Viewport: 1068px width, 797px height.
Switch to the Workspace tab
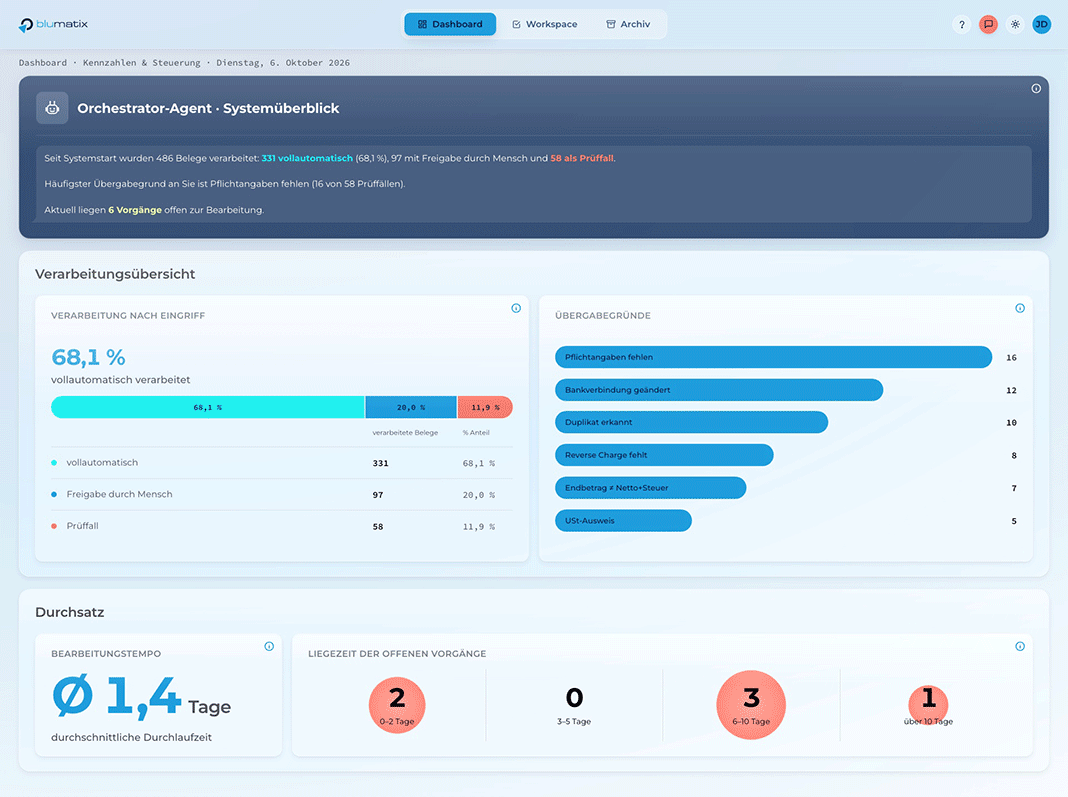[544, 24]
